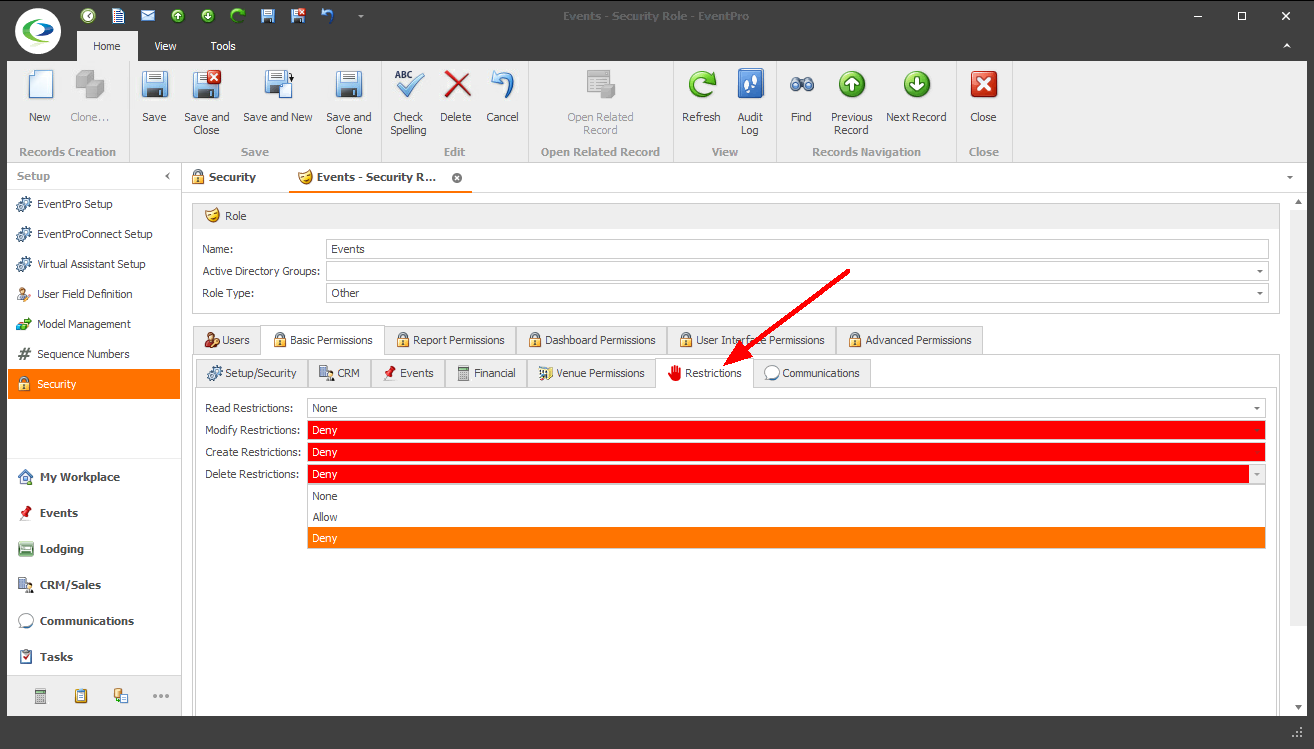This screenshot has height=749, width=1314.
Task: Open the document tab list dropdown
Action: point(1290,177)
